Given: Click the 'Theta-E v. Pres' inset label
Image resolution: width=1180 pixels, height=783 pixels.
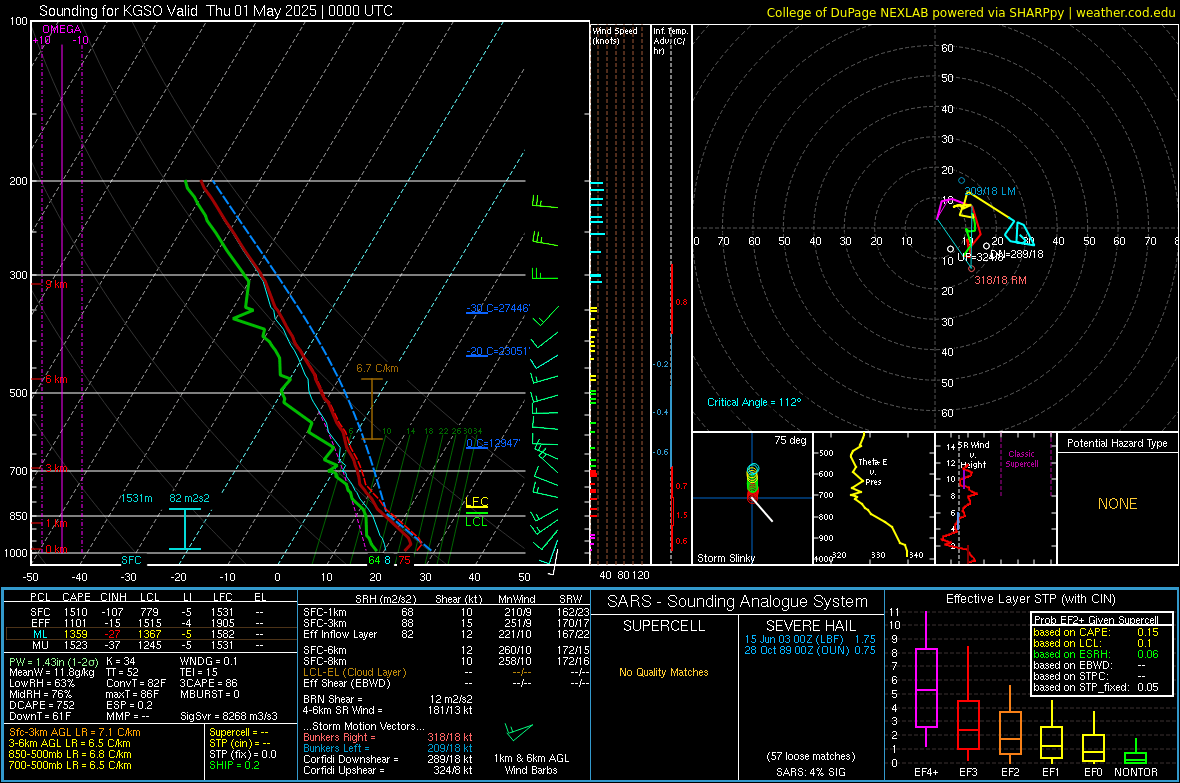Looking at the screenshot, I should point(872,471).
